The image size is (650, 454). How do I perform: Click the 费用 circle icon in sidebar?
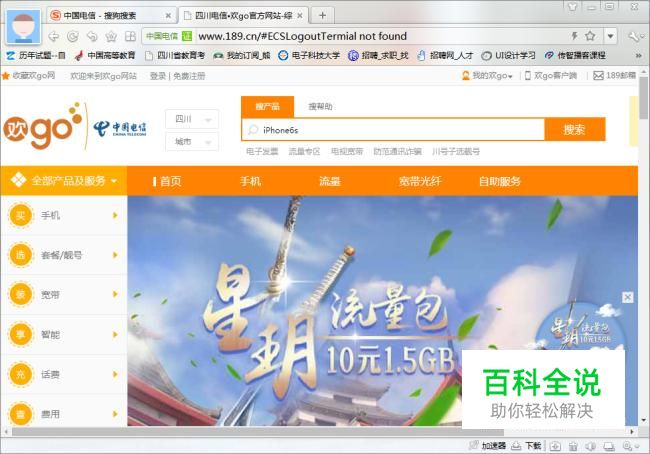[x=20, y=414]
